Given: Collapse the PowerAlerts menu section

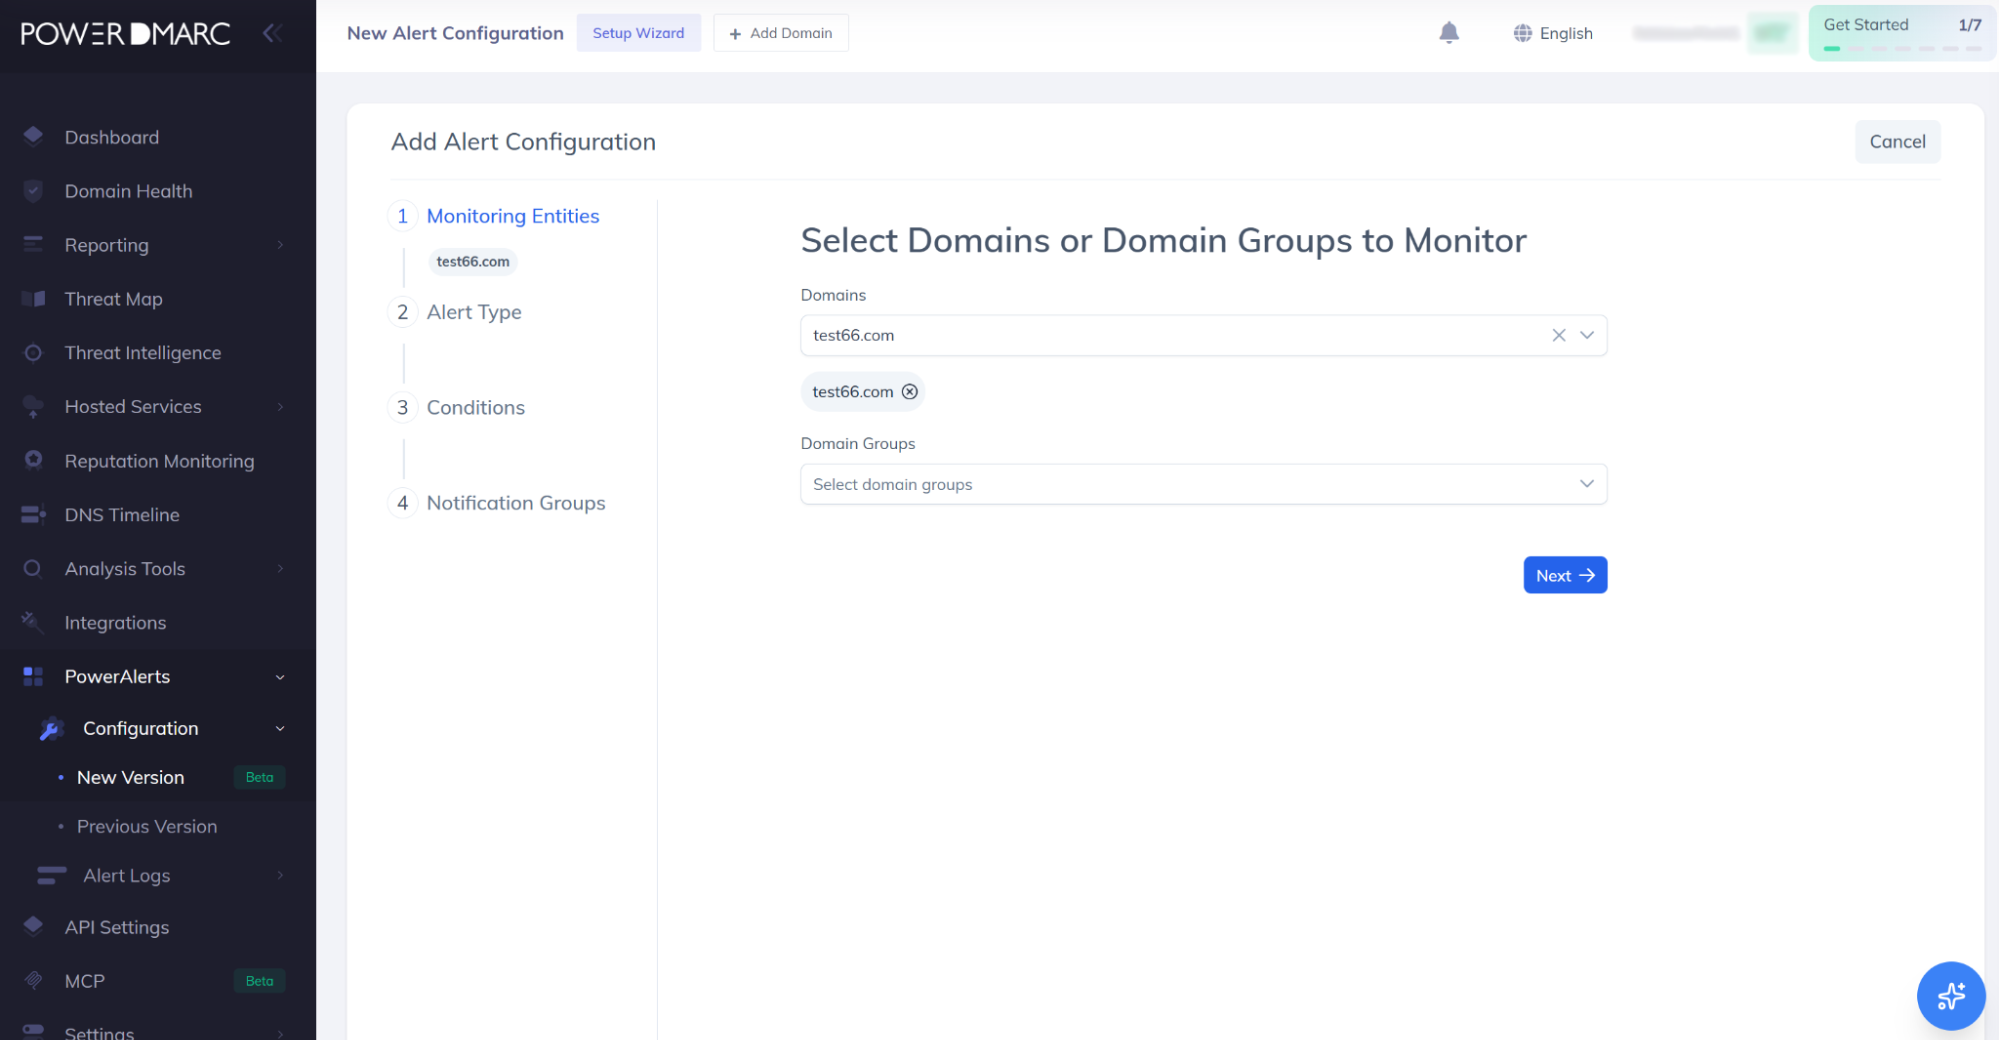Looking at the screenshot, I should [x=280, y=677].
